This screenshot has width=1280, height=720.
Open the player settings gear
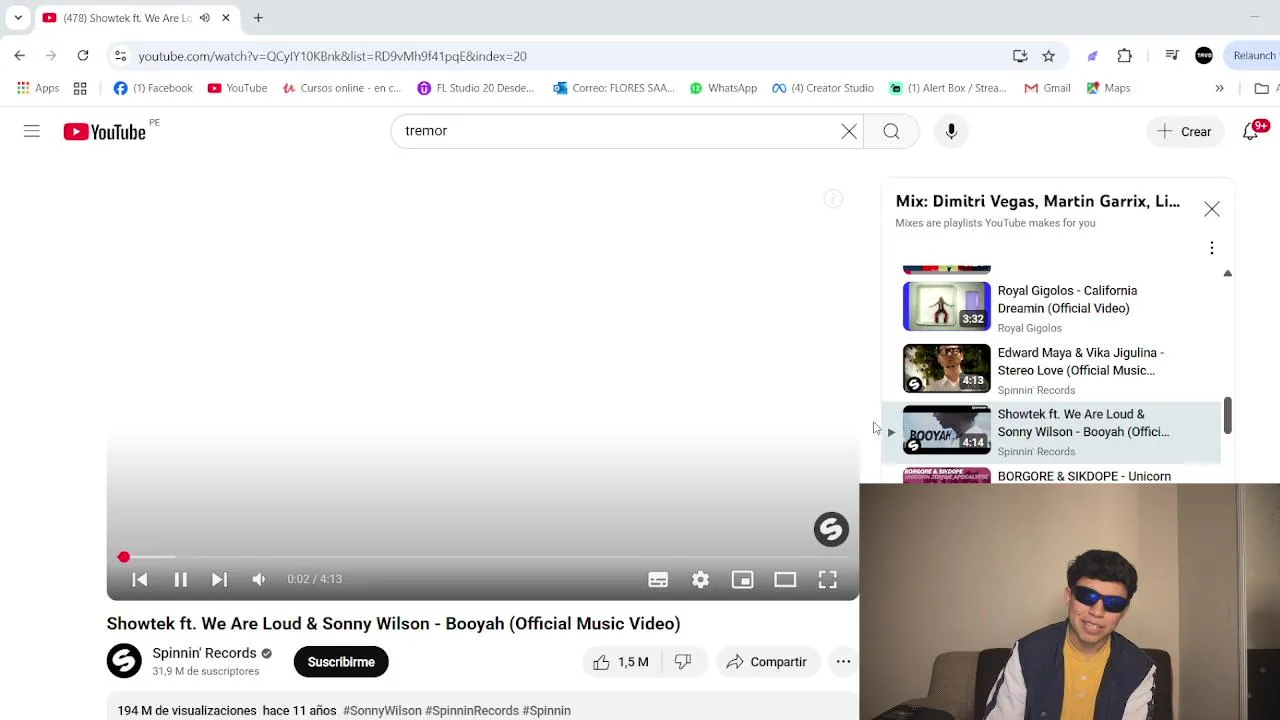(x=700, y=580)
